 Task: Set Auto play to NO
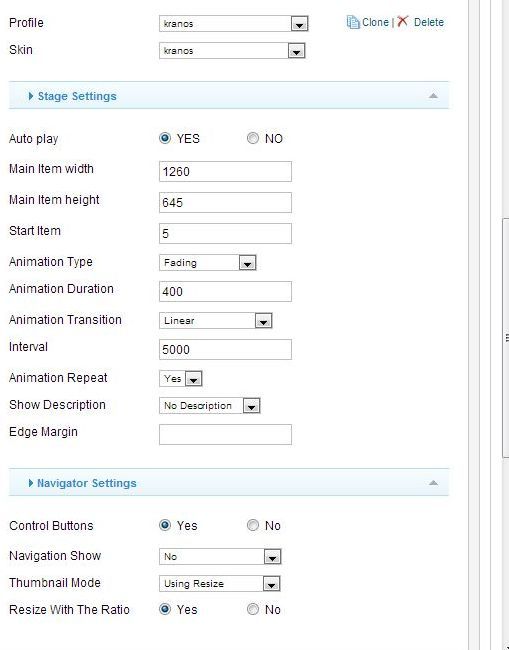pyautogui.click(x=253, y=138)
